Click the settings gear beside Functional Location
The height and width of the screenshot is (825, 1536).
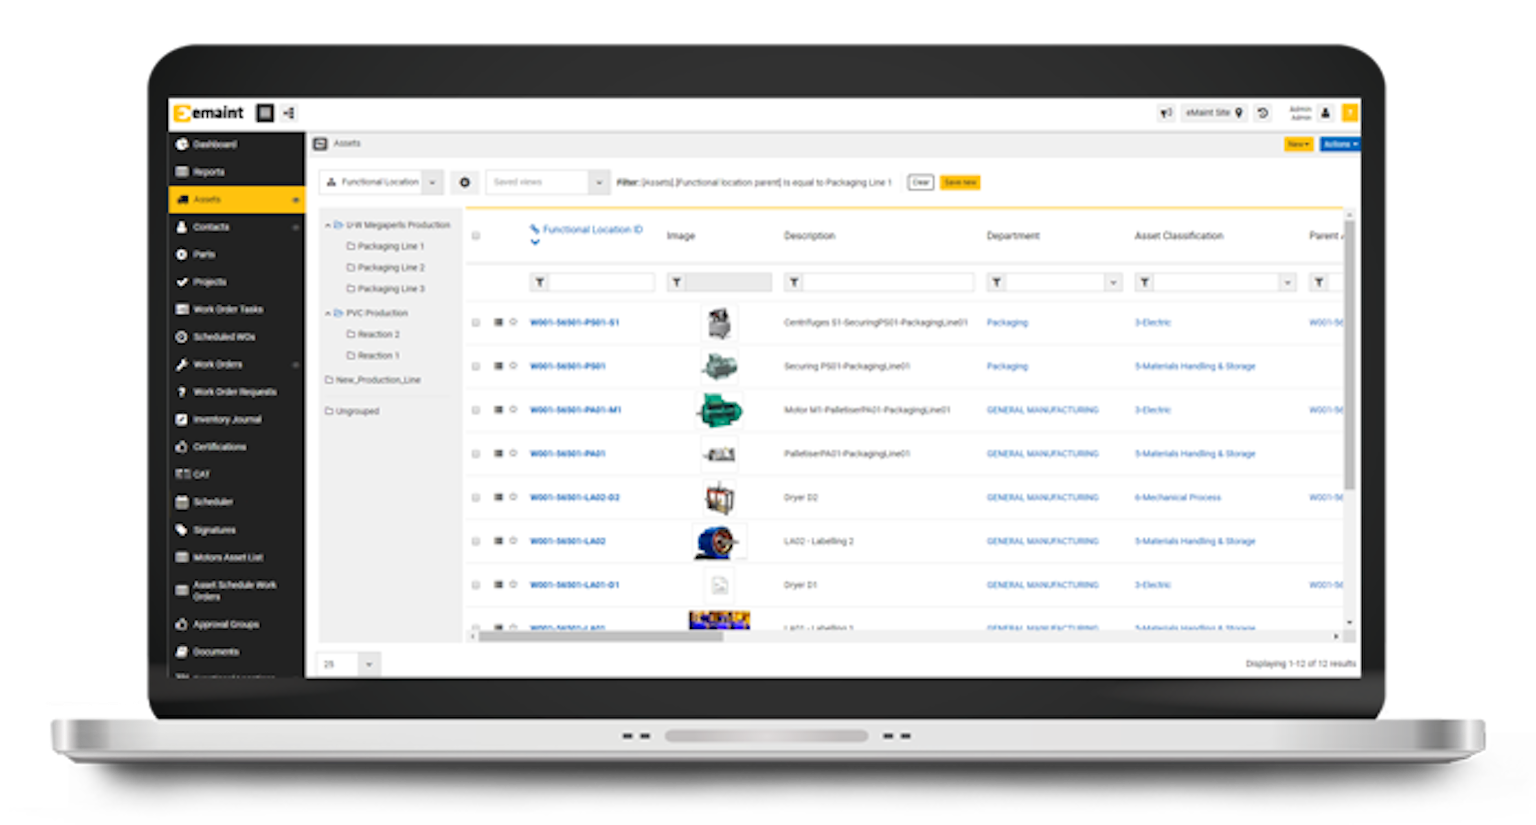462,182
